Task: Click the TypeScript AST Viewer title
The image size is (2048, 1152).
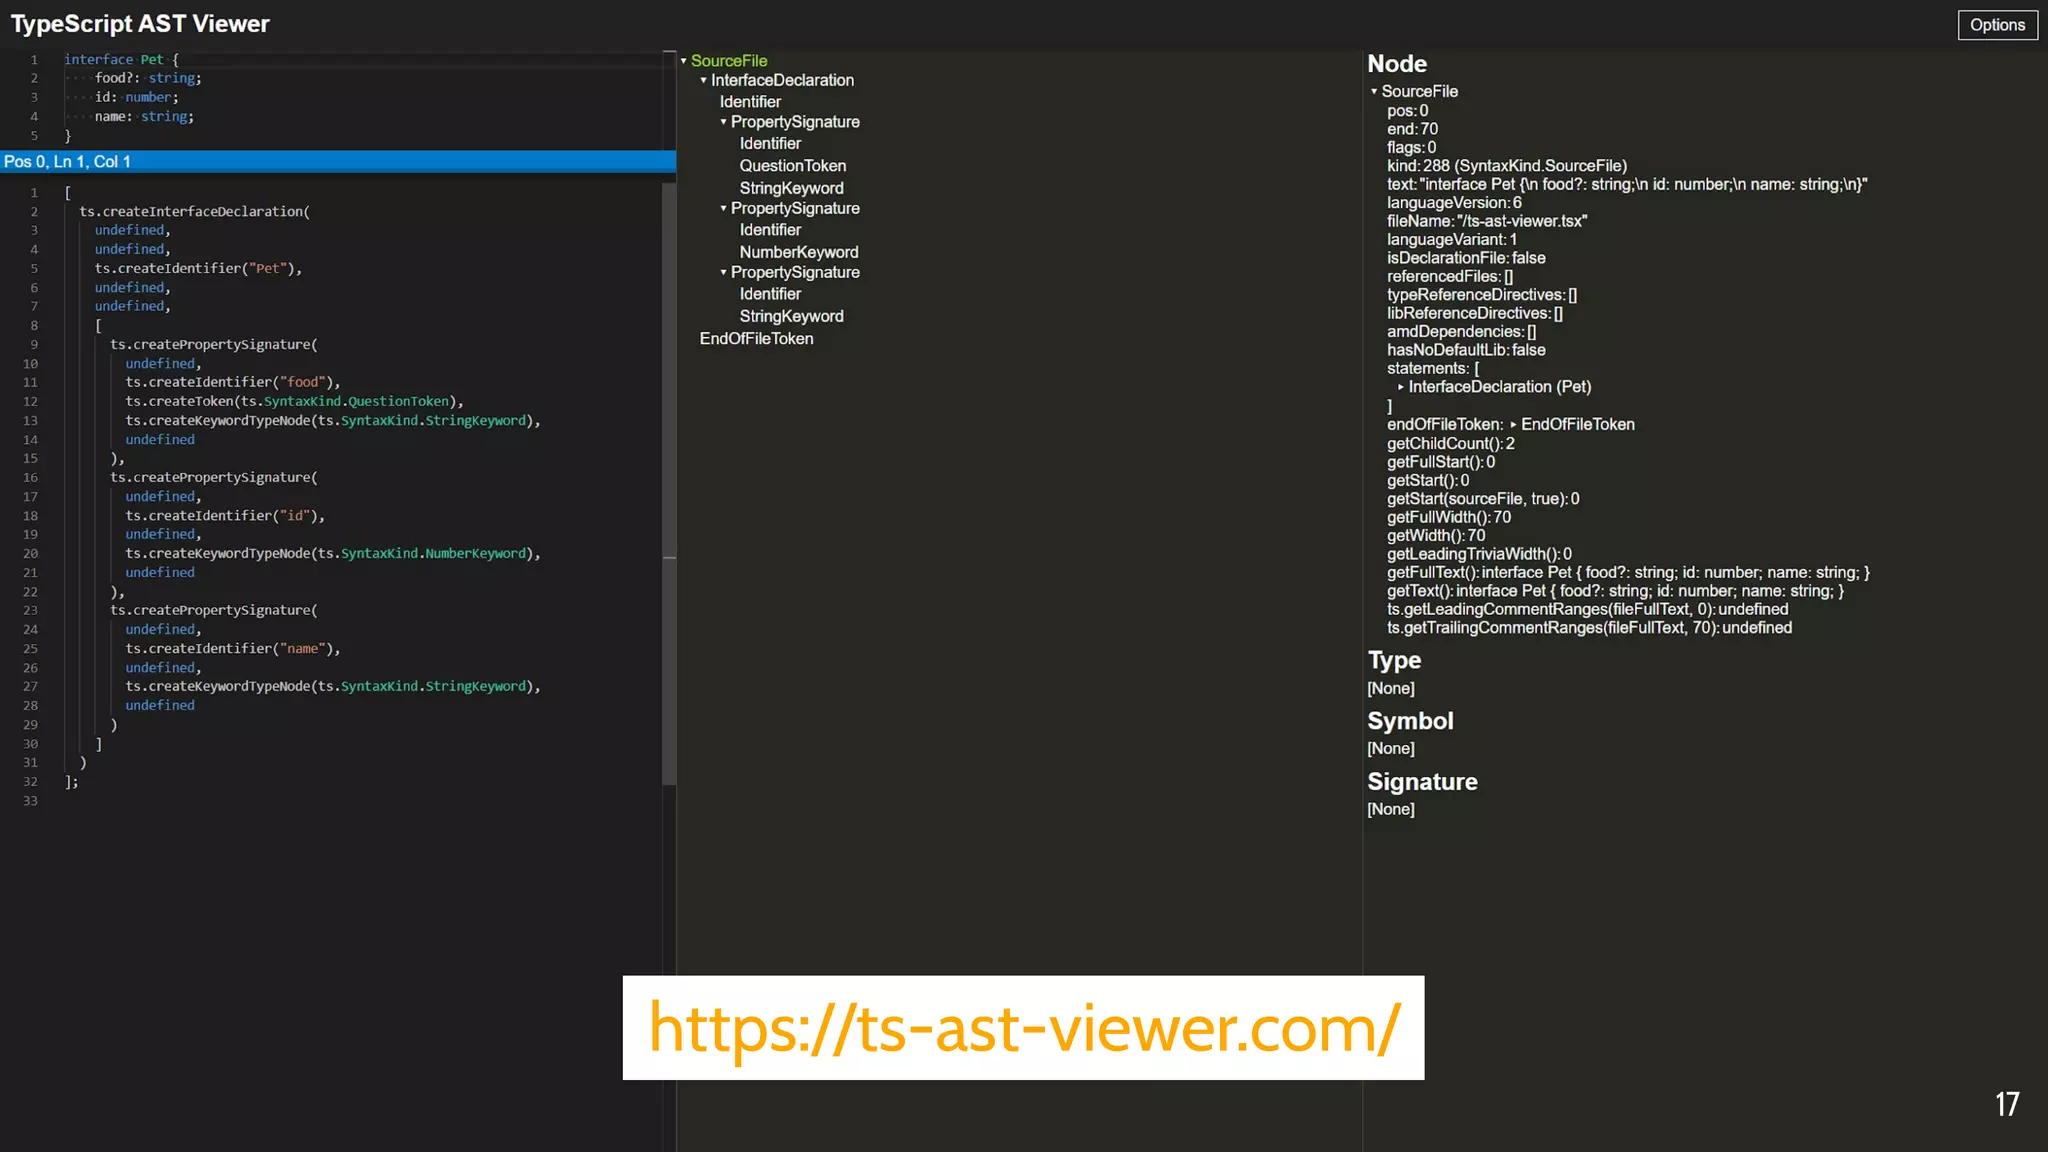Action: 140,24
